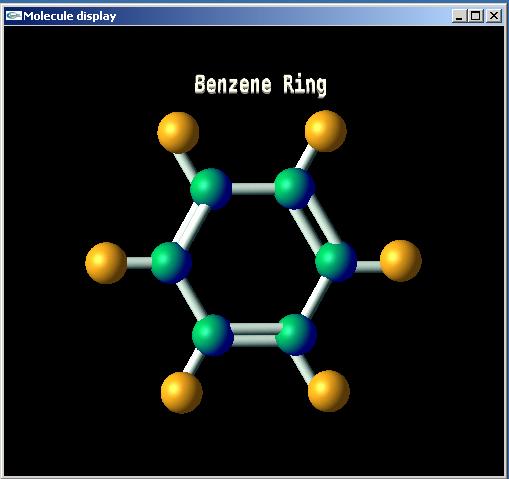The height and width of the screenshot is (479, 509).
Task: Pick the rightmost green carbon atom
Action: tap(336, 262)
